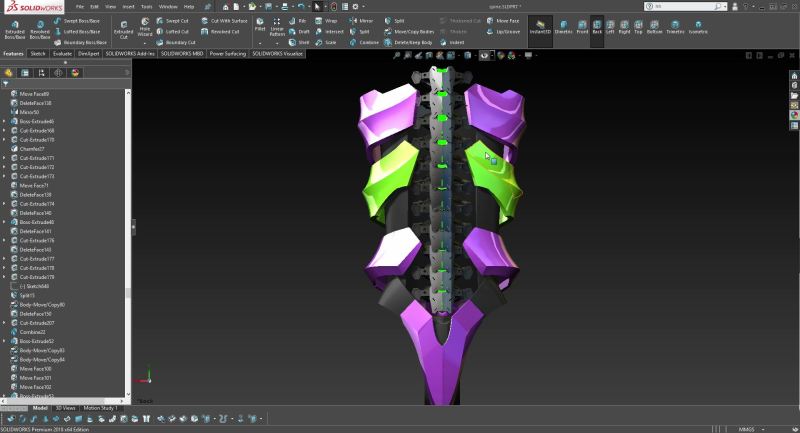Click the Boundary Boss/Base tool
The height and width of the screenshot is (433, 800).
pos(80,42)
